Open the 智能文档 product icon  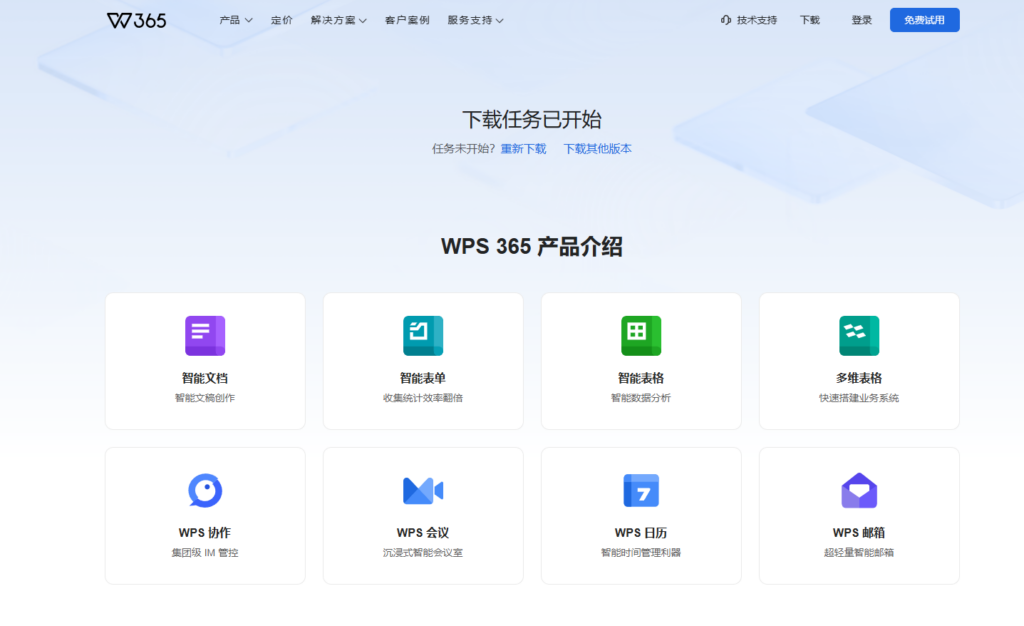point(204,335)
